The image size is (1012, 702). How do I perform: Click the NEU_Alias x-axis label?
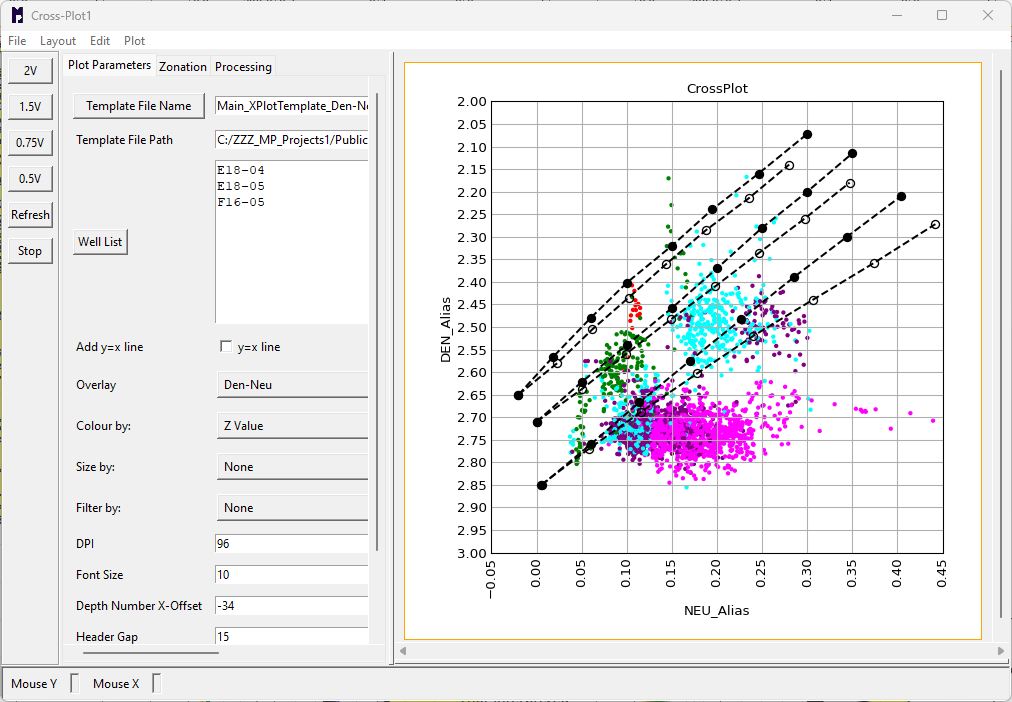[716, 610]
